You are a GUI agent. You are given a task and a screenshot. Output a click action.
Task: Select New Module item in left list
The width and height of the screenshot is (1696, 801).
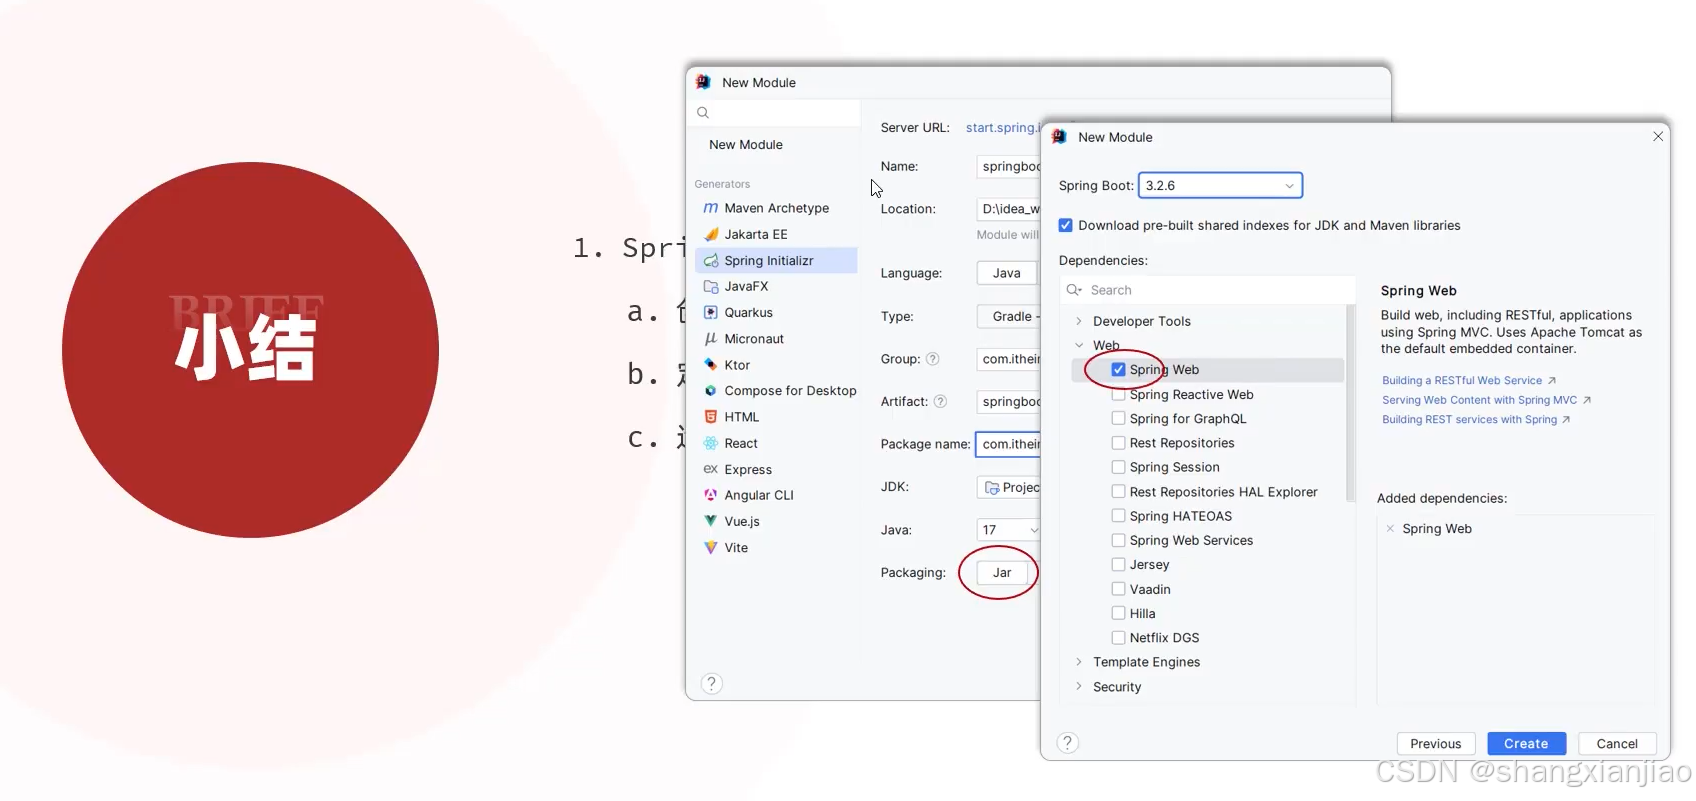746,145
